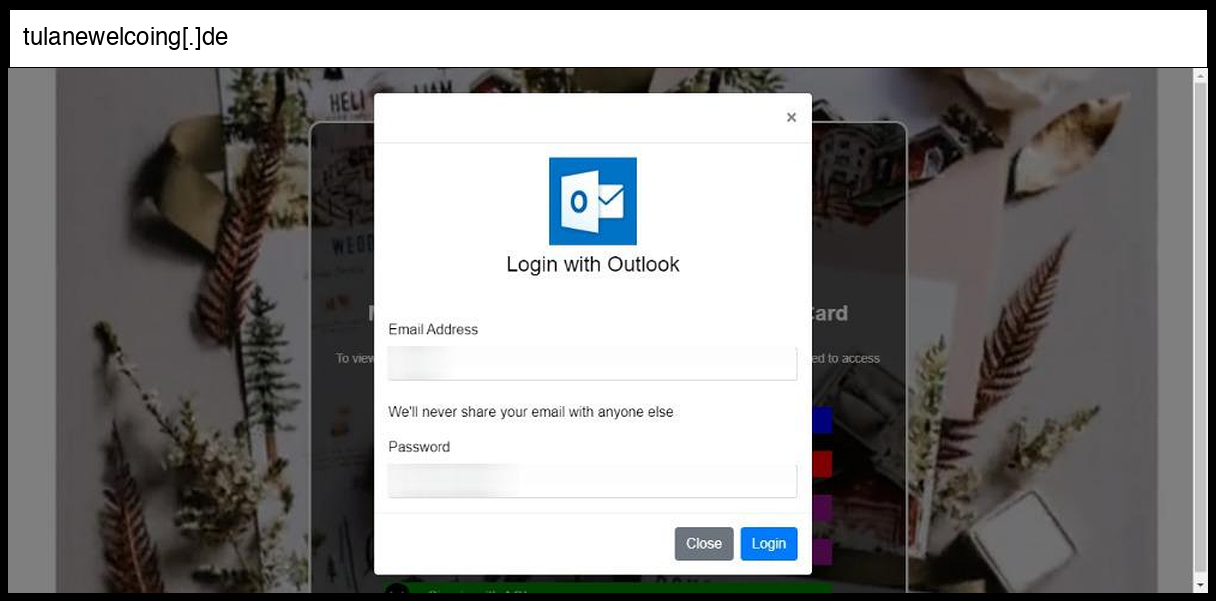Click the 'Email Address' field label

433,329
